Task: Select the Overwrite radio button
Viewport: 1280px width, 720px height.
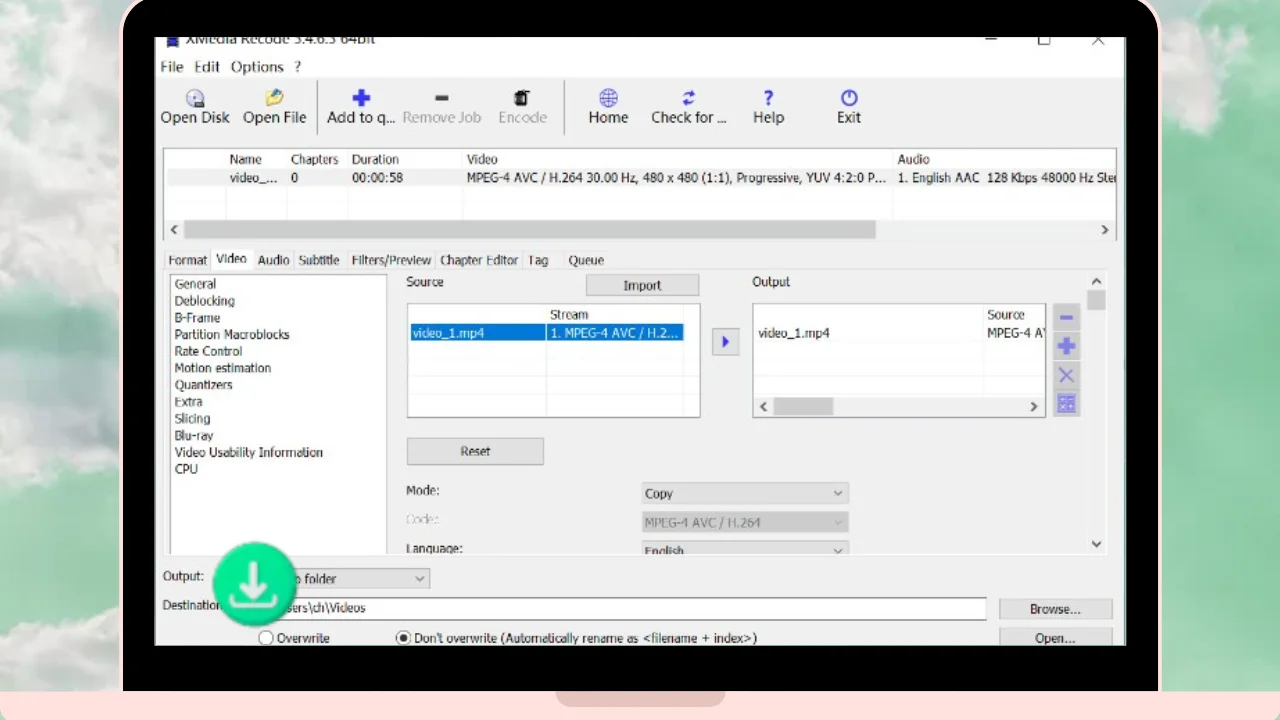Action: tap(266, 638)
